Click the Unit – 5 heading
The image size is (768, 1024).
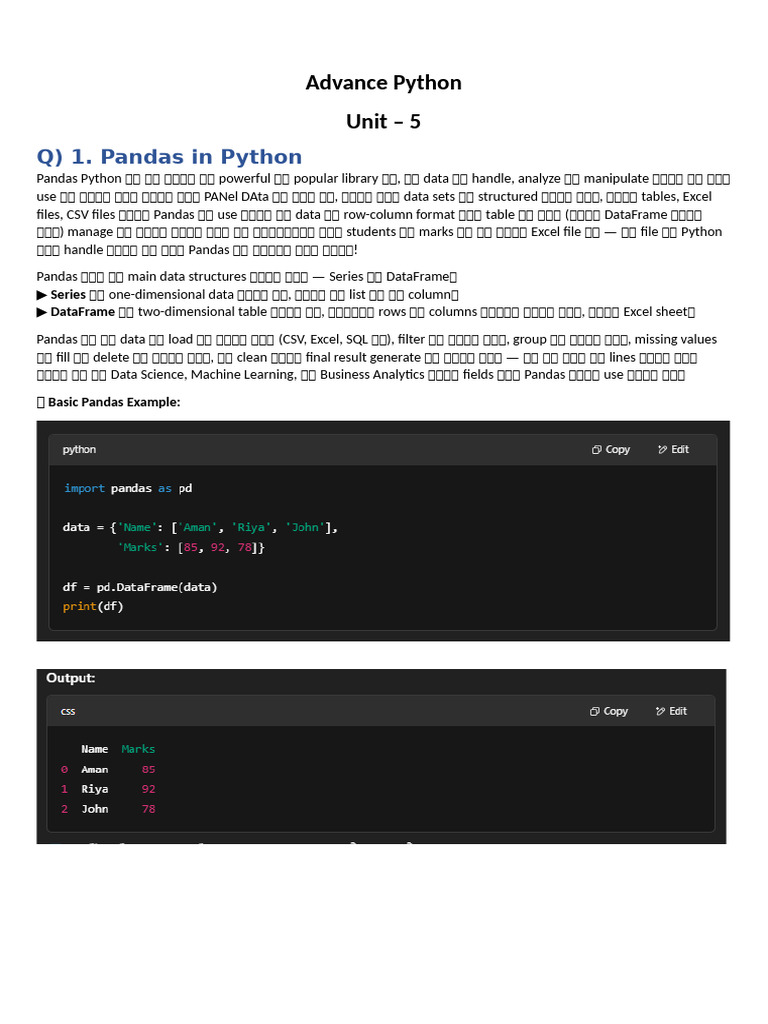click(383, 121)
